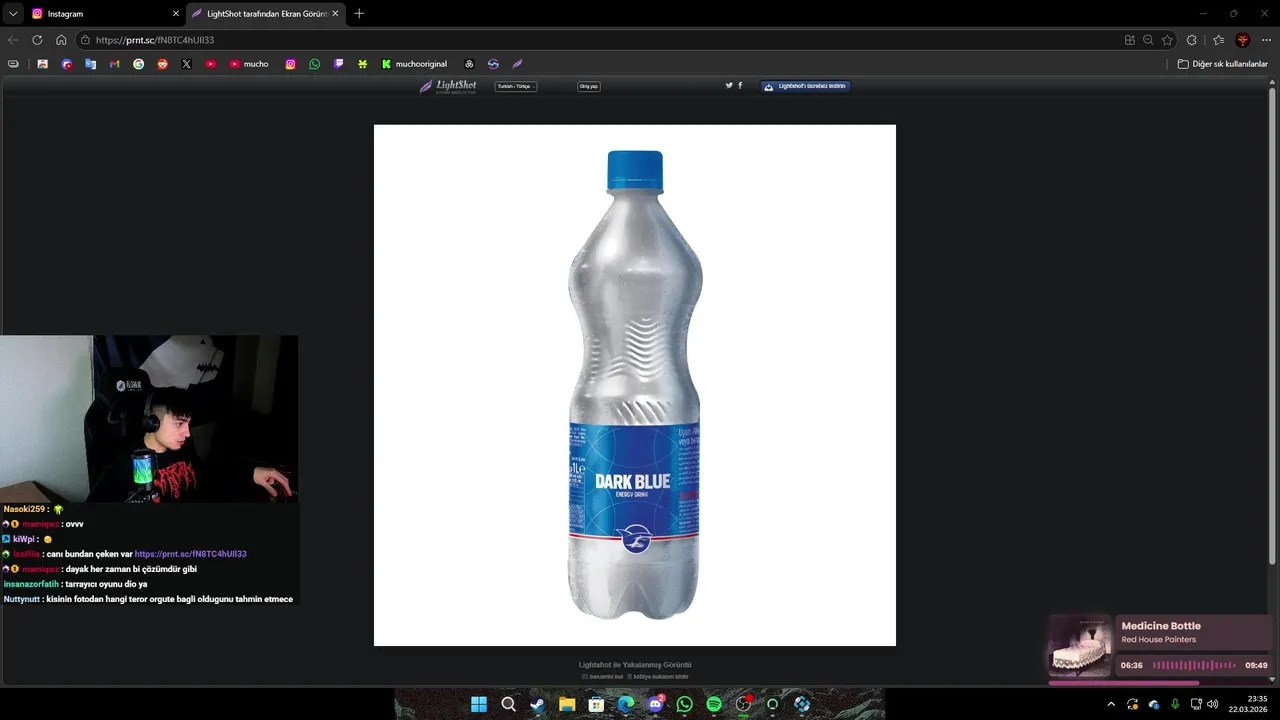Open the volume speaker tray icon

(1213, 704)
